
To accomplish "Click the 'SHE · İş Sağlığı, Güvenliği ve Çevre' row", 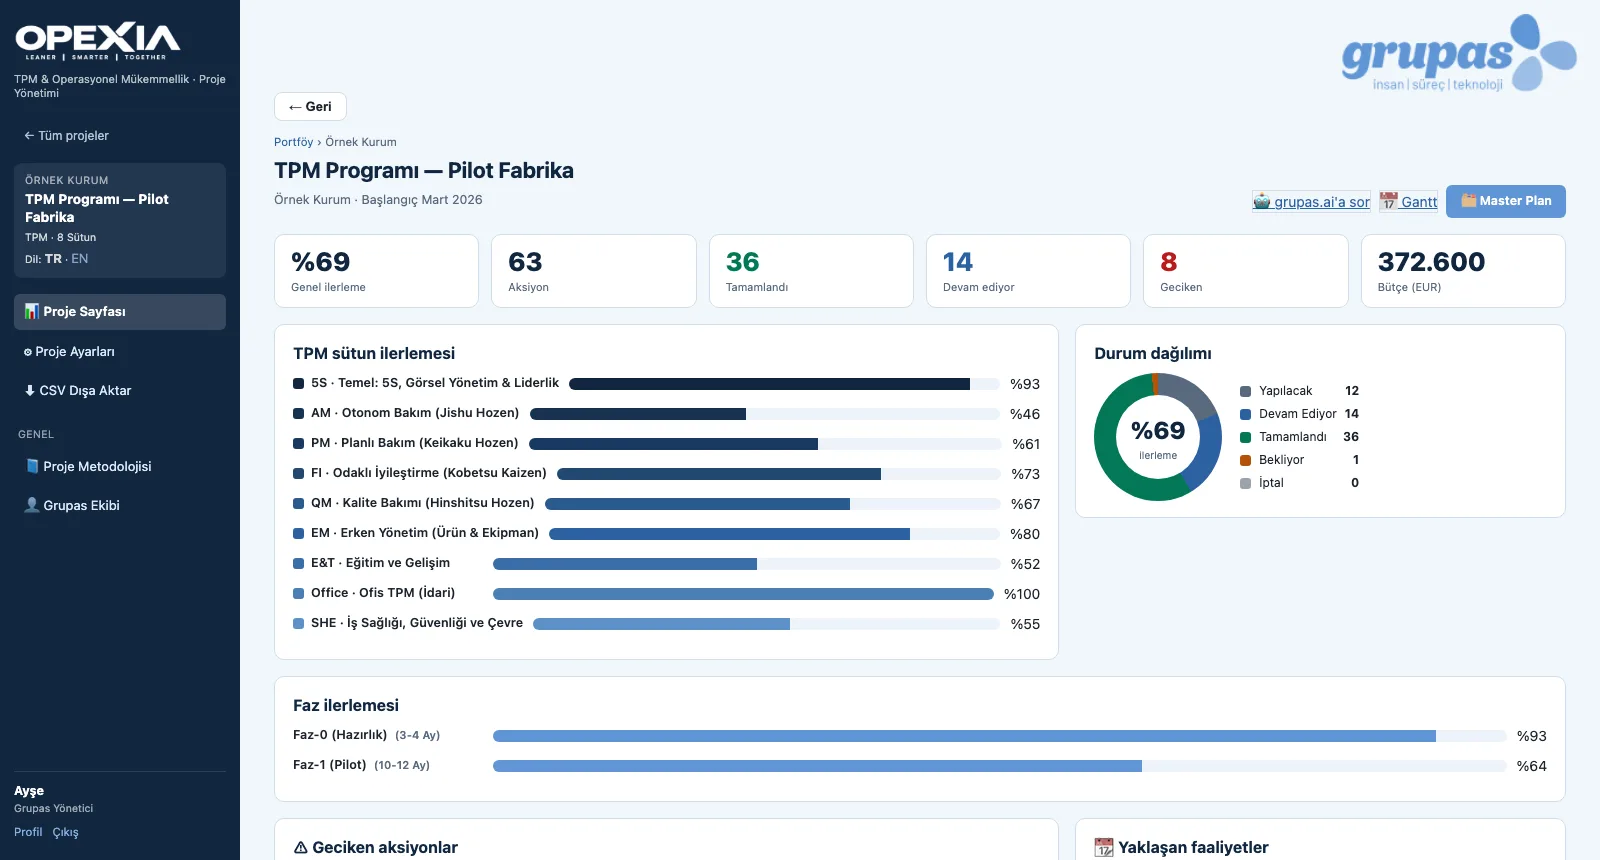I will point(666,624).
